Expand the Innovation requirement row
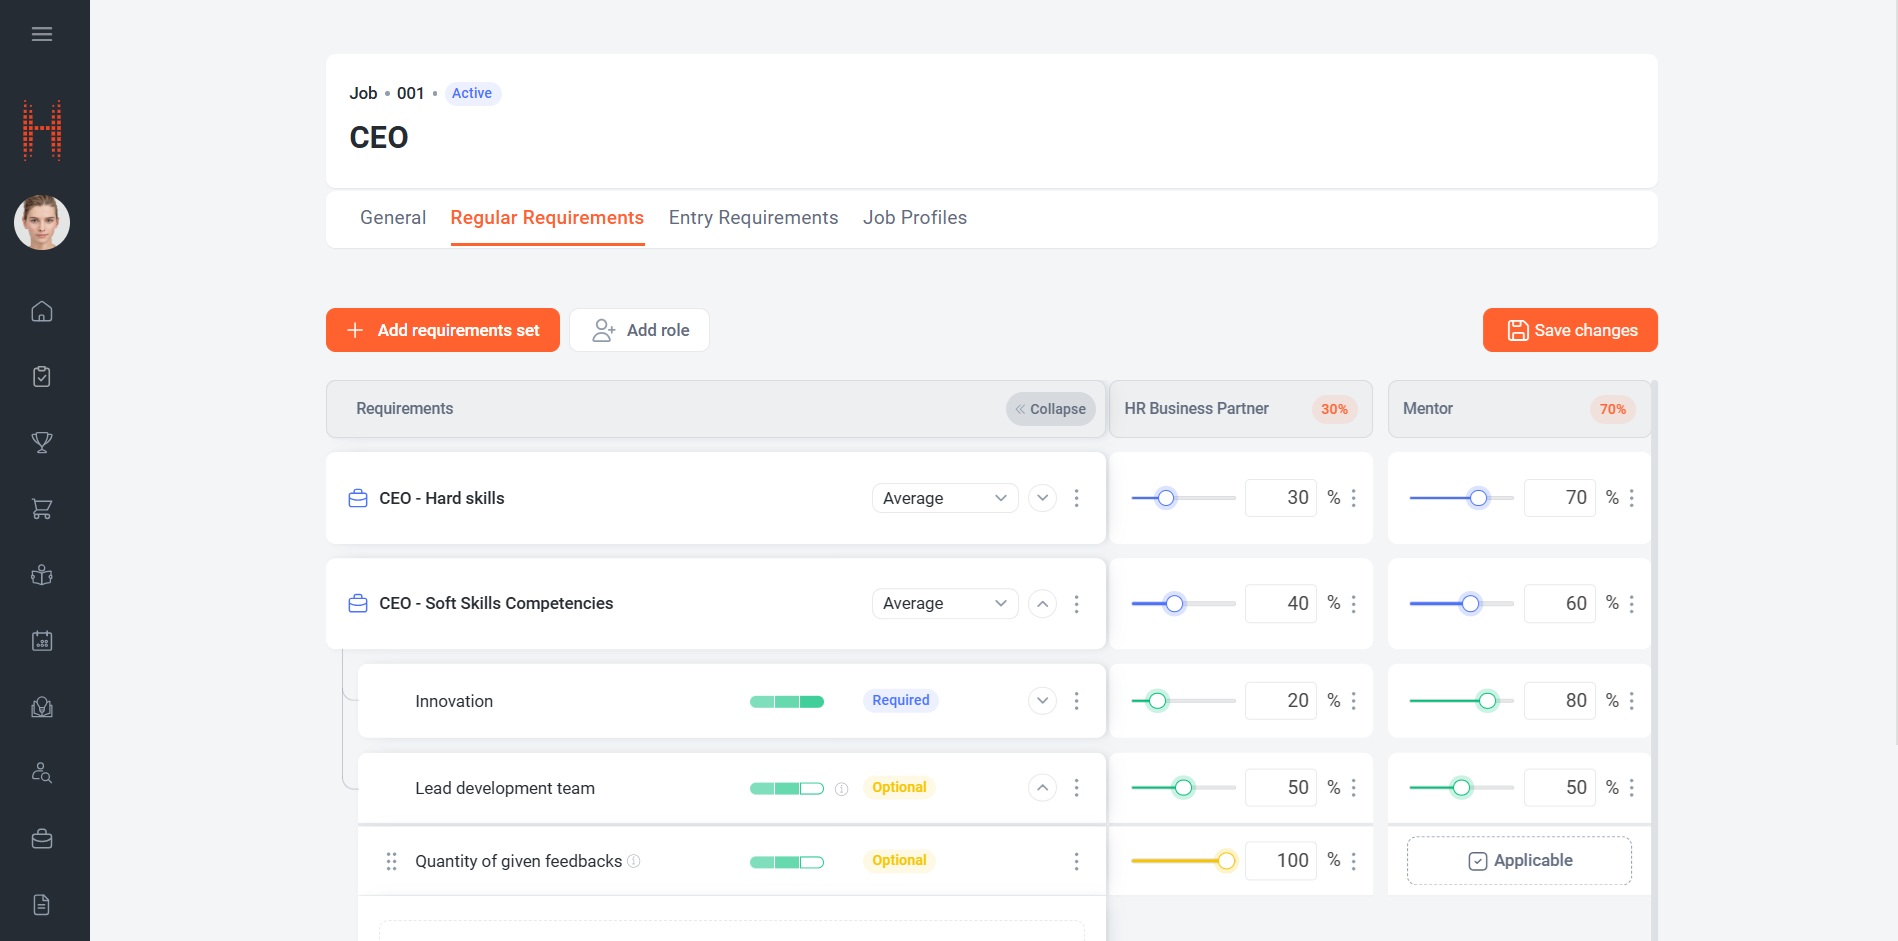Viewport: 1898px width, 941px height. 1042,700
